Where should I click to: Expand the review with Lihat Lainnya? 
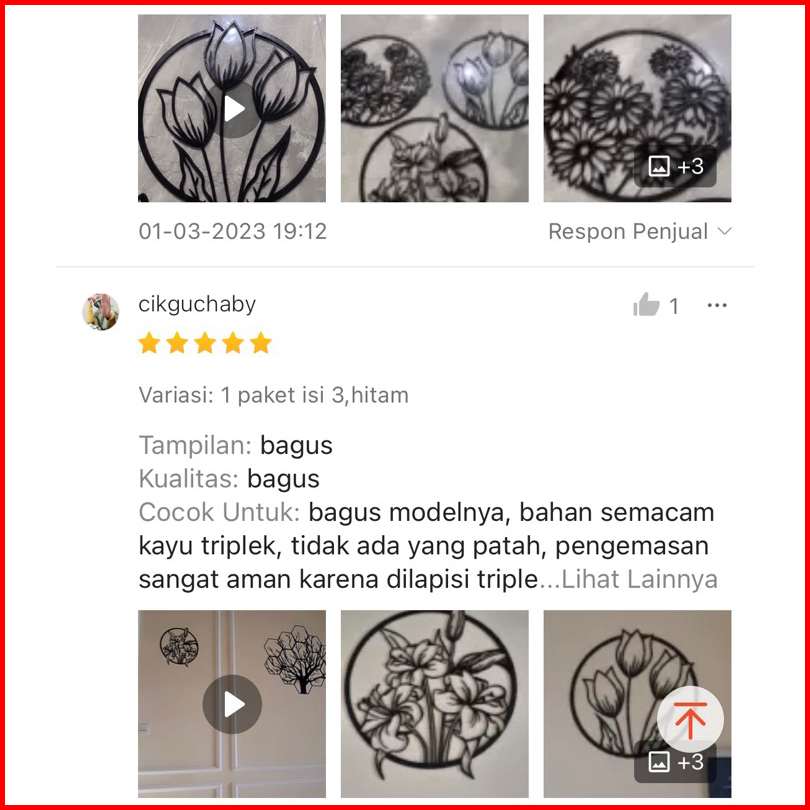(640, 579)
